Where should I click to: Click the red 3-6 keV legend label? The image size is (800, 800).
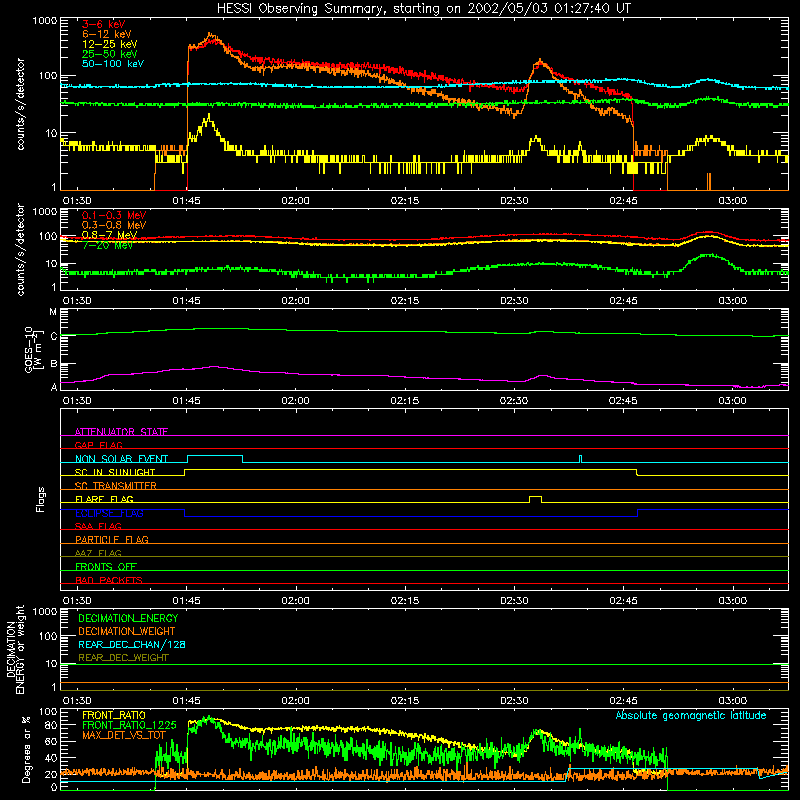click(104, 24)
